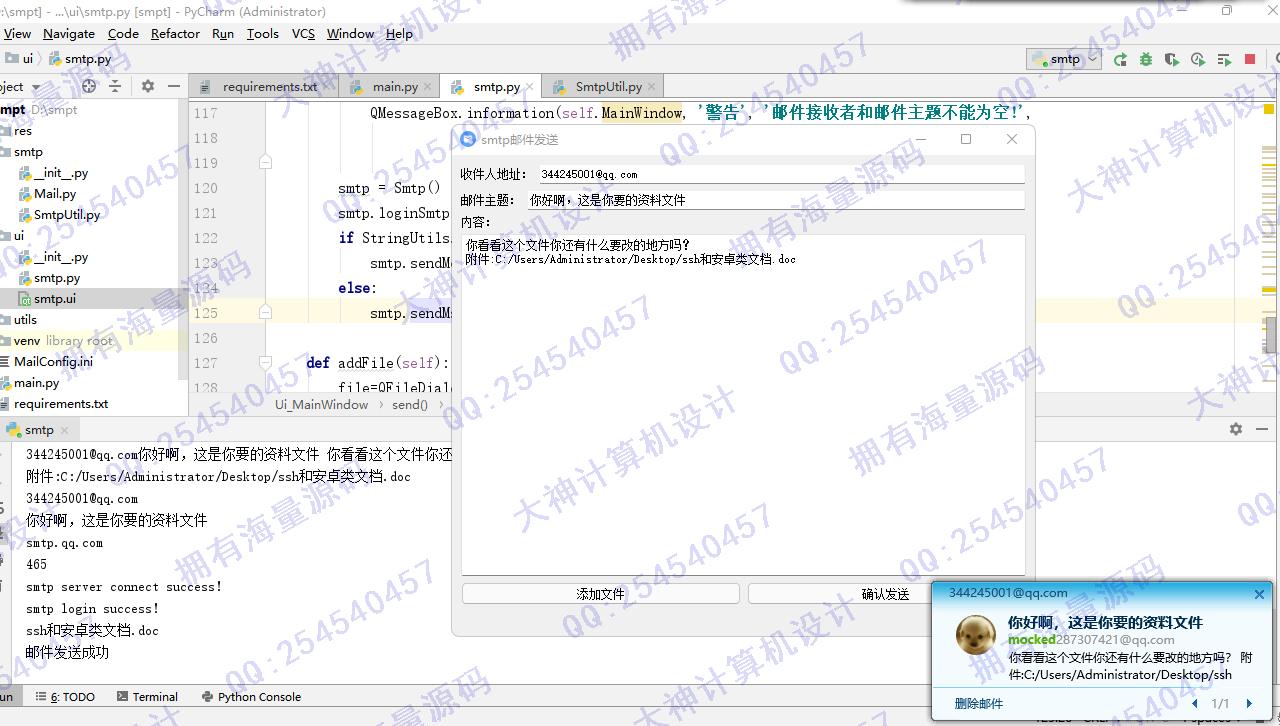
Task: Maximize the smtp邮件发送 window
Action: [x=966, y=139]
